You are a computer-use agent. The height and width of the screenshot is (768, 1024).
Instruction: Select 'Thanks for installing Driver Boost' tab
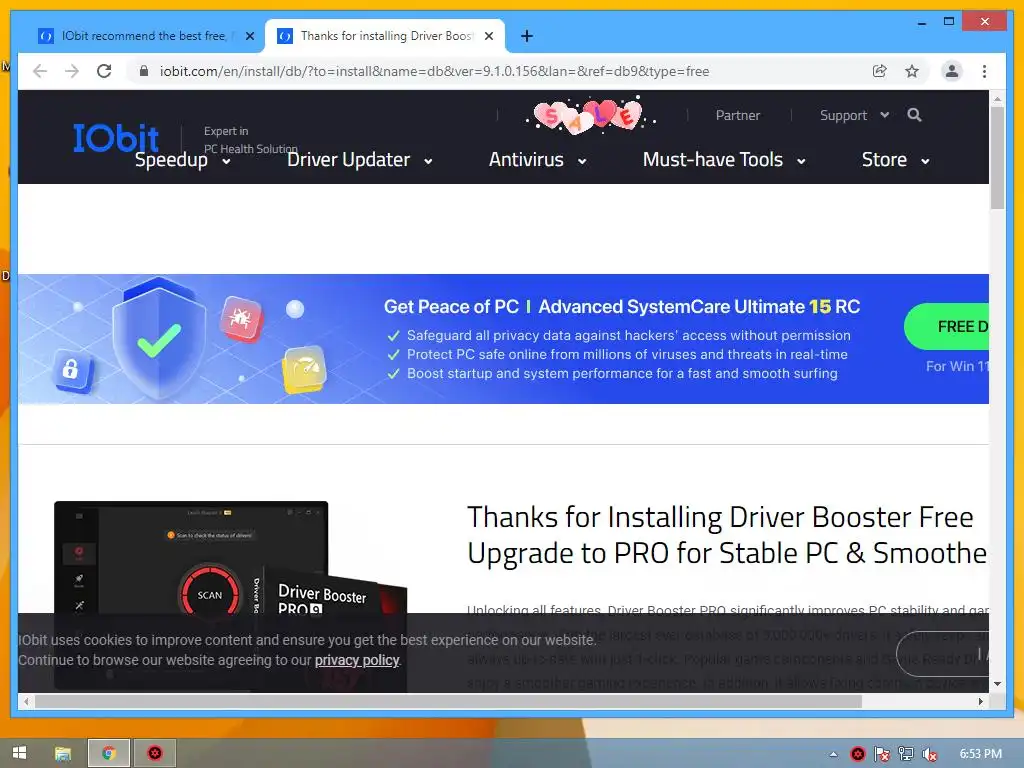point(384,36)
